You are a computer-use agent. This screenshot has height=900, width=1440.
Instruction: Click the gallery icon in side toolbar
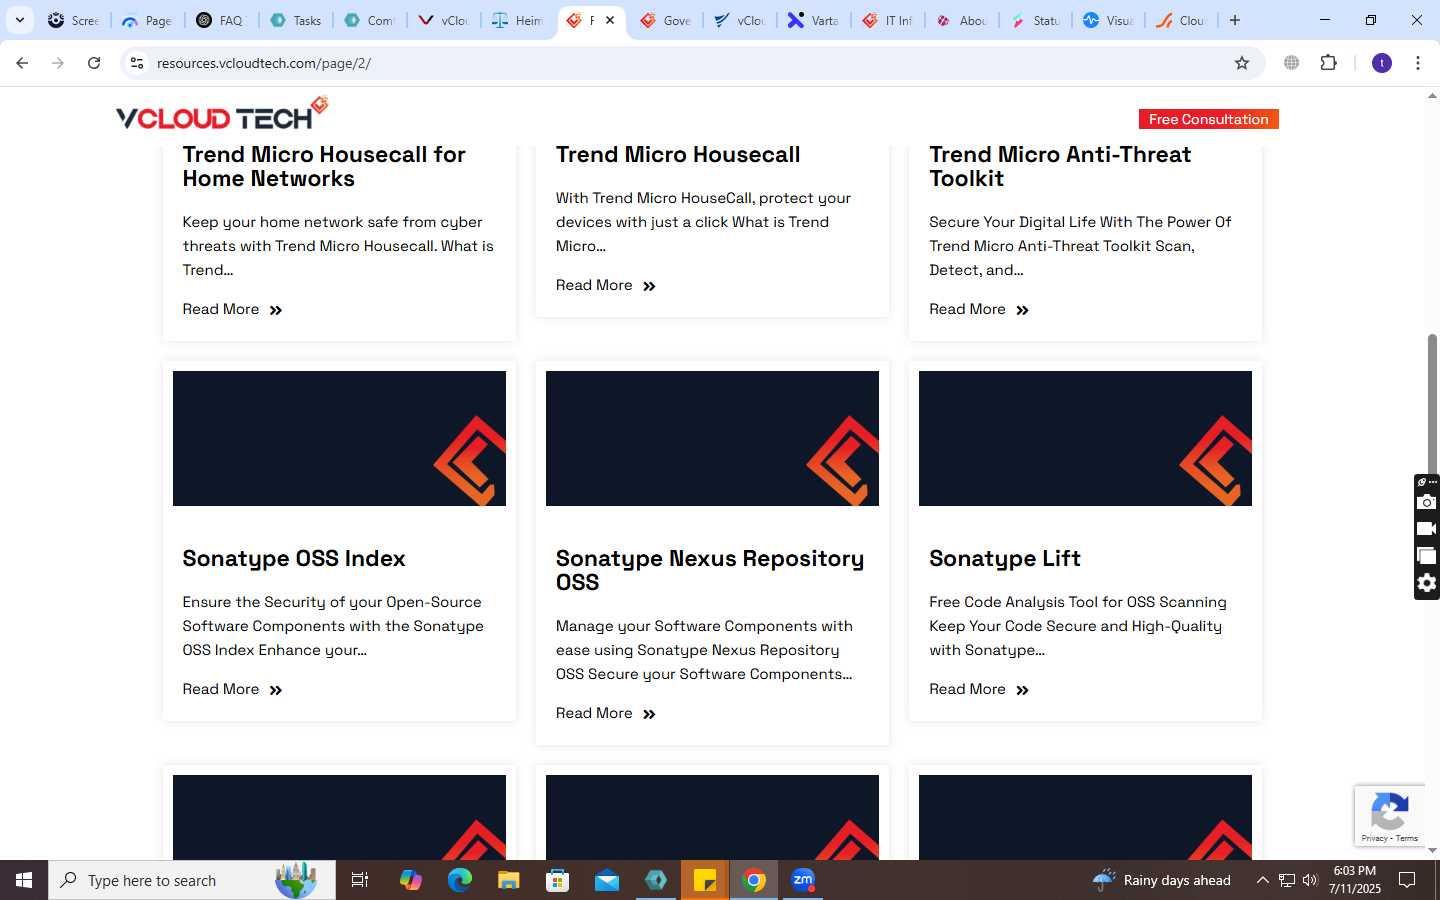pyautogui.click(x=1427, y=556)
